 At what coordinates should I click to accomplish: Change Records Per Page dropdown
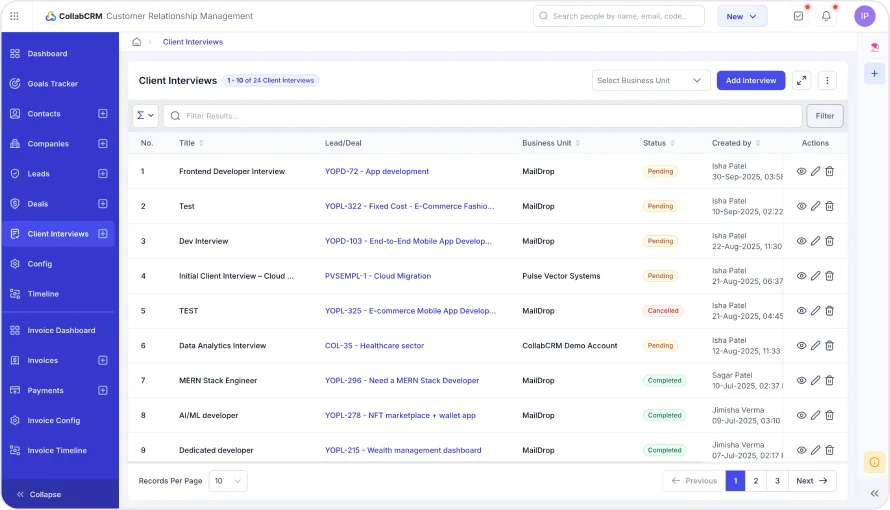(x=228, y=481)
